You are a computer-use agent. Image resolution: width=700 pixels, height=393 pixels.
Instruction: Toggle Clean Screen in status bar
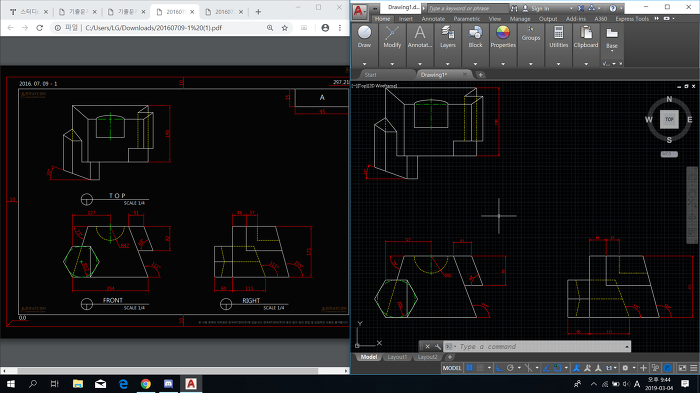(682, 368)
